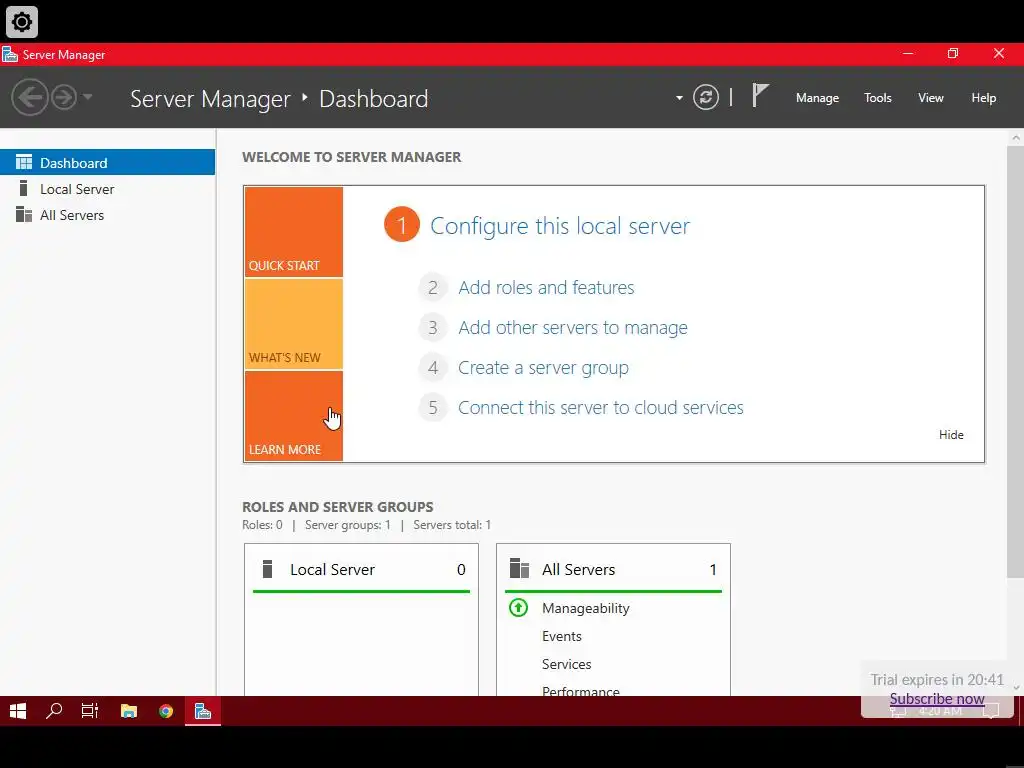Click Server Manager taskbar icon

[203, 711]
